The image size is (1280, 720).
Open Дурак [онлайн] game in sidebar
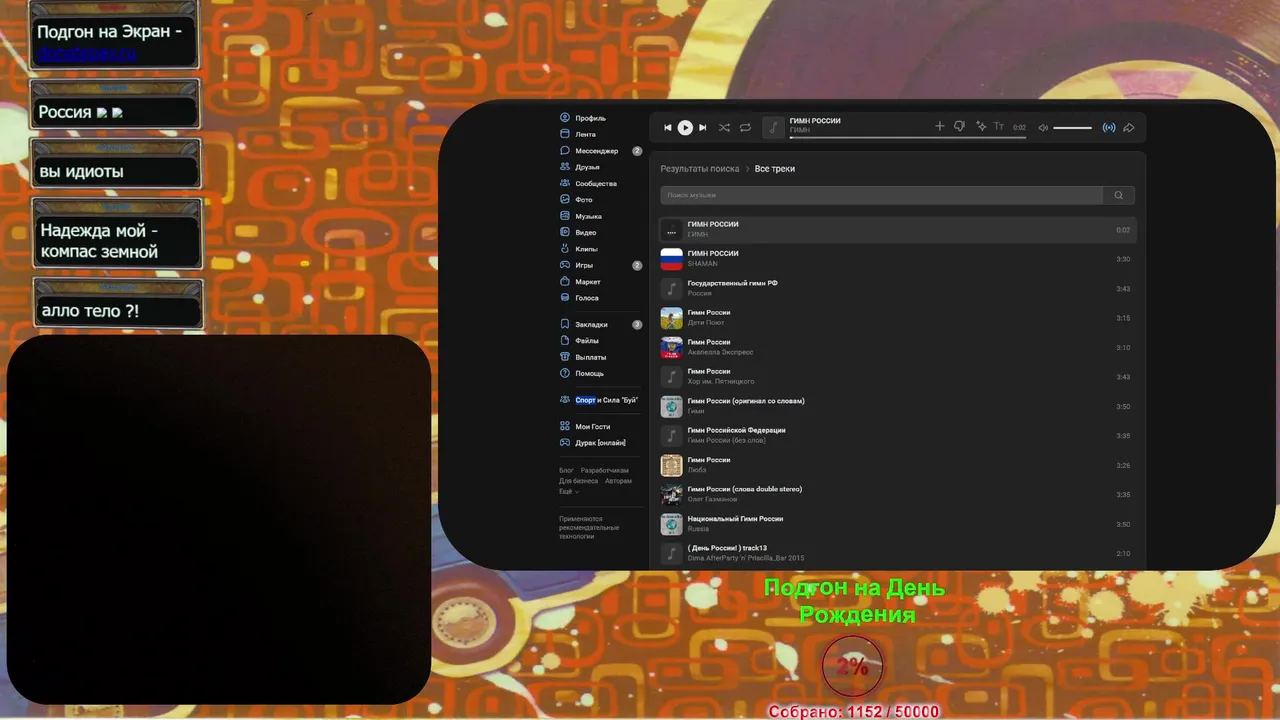click(600, 442)
